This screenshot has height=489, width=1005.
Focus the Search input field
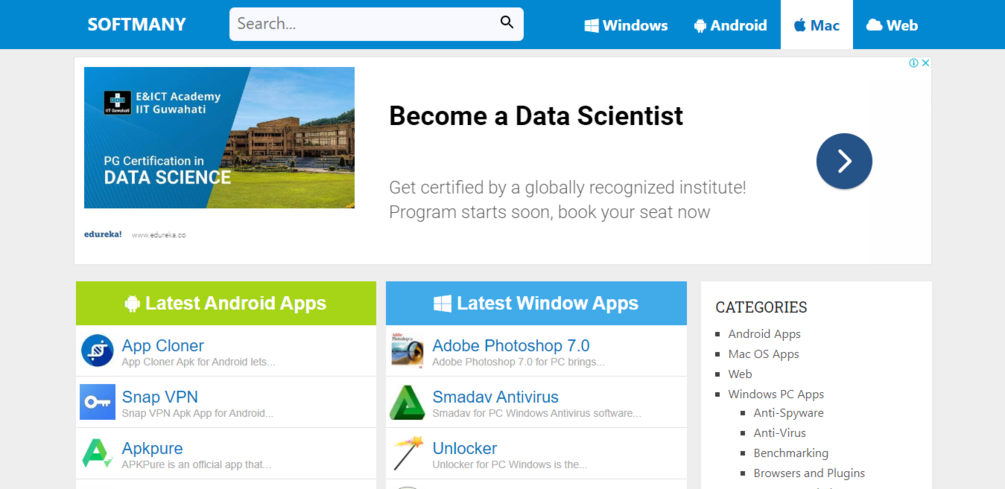coord(365,24)
